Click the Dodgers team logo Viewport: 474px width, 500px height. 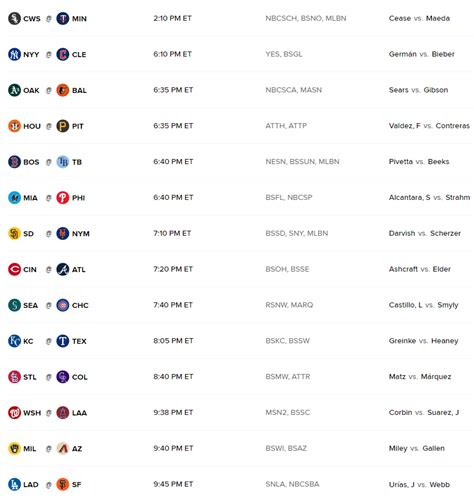coord(14,484)
